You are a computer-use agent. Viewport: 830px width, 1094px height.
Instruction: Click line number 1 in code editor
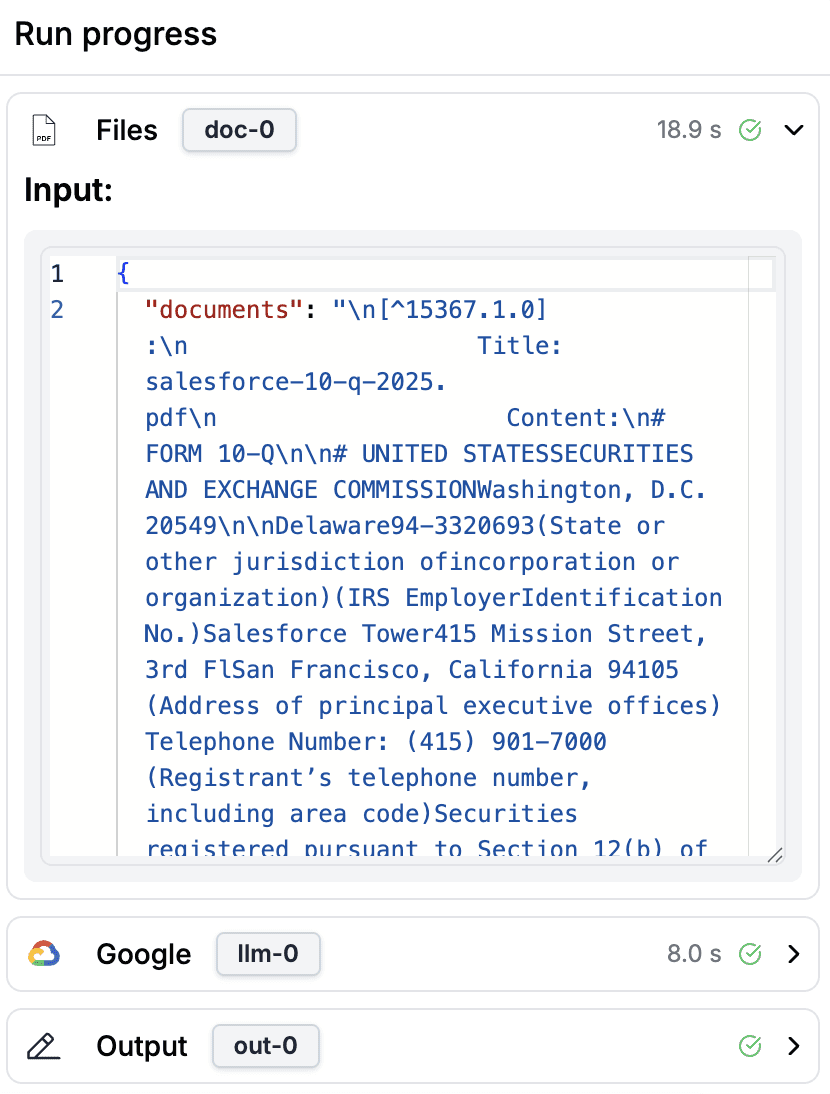(x=57, y=274)
